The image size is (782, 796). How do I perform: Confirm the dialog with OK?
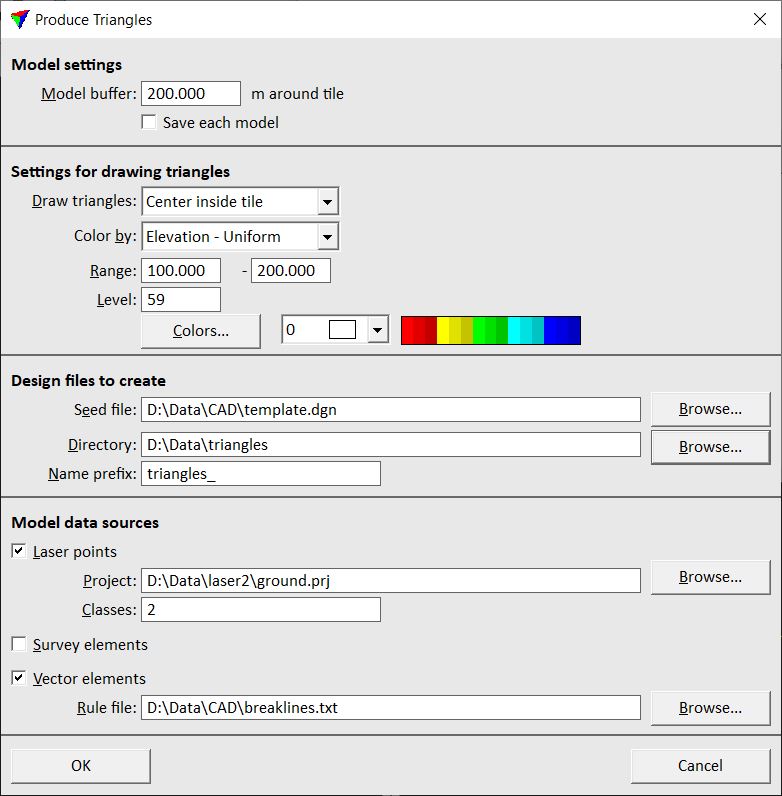click(81, 766)
